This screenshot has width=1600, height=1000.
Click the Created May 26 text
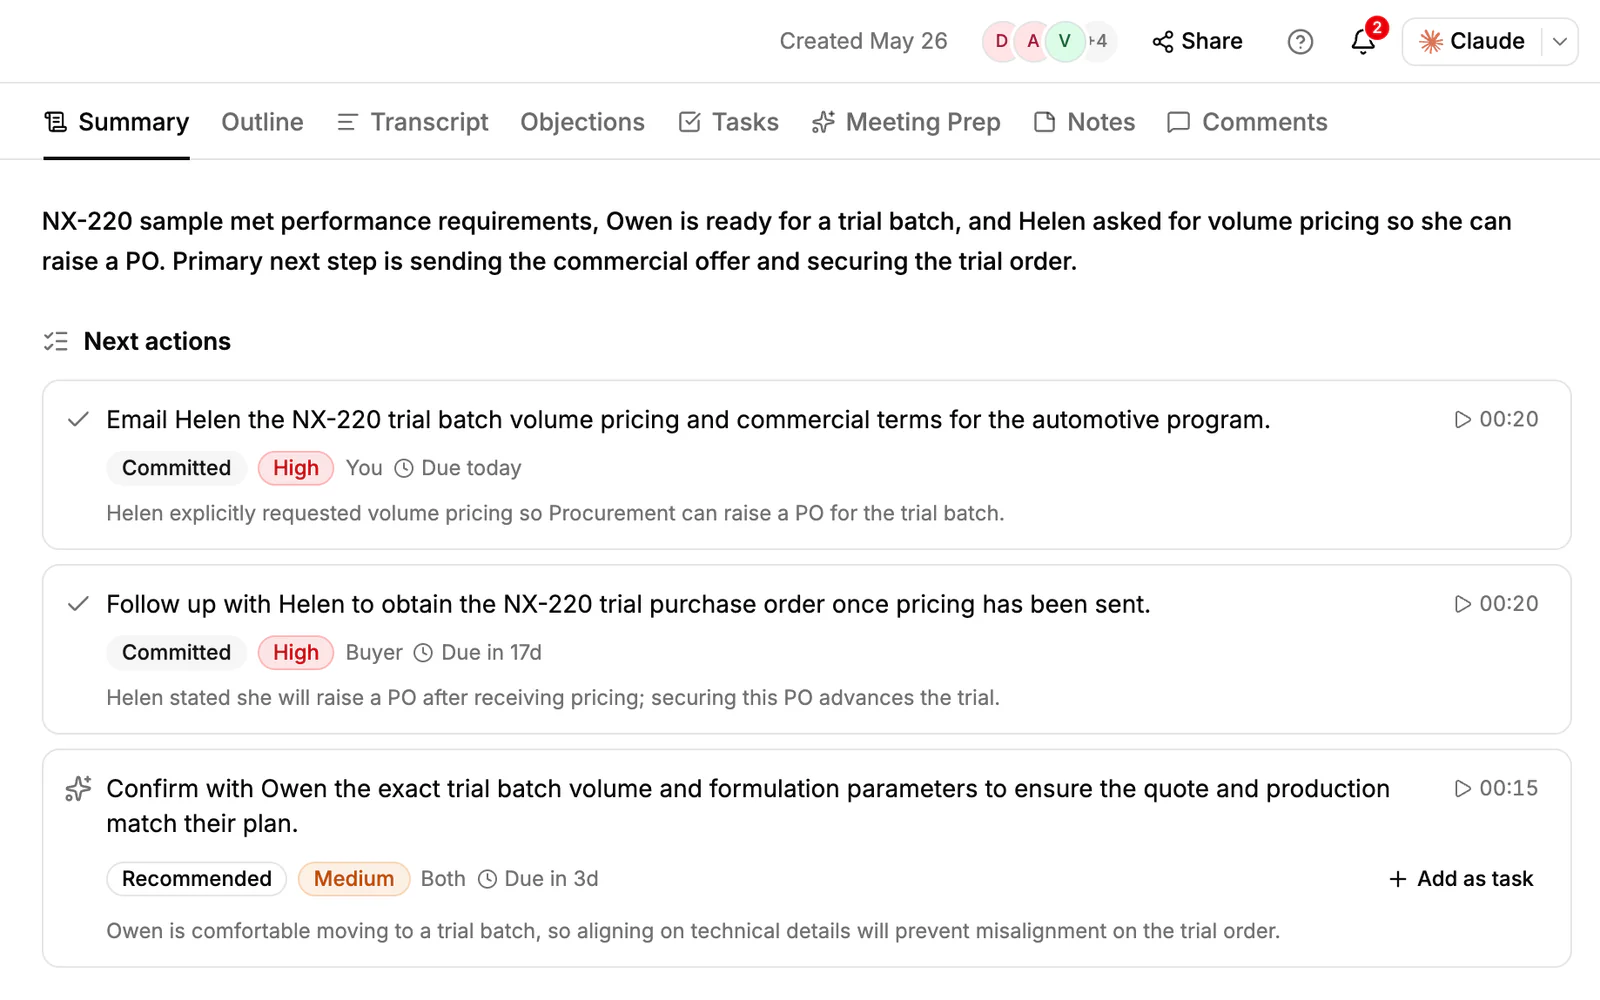pos(863,41)
